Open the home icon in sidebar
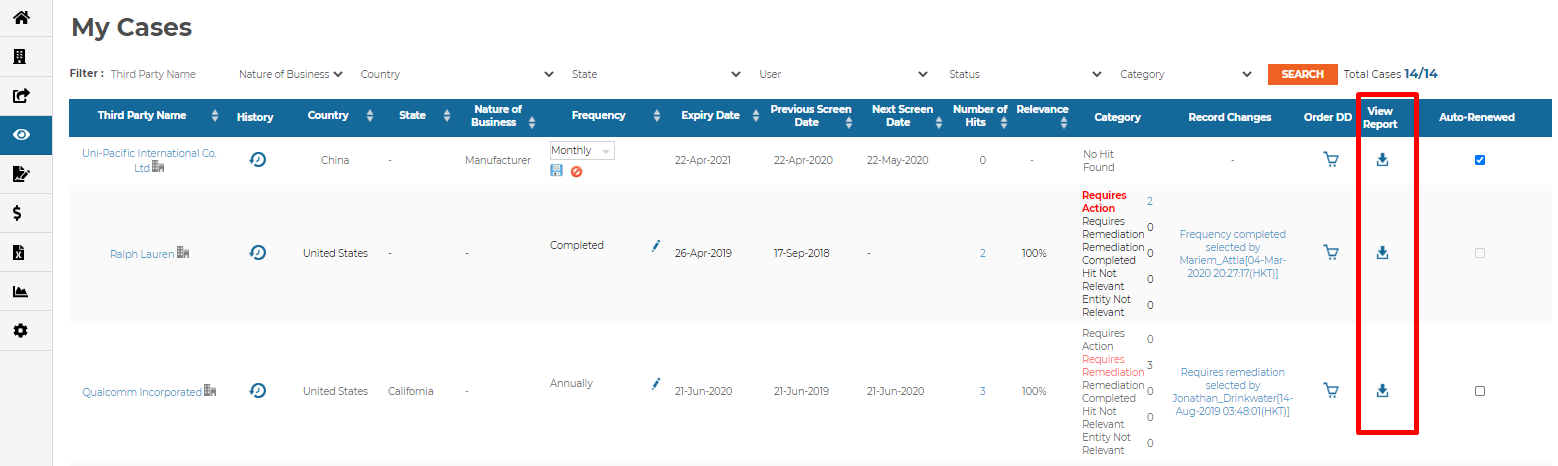This screenshot has width=1558, height=466. (x=20, y=18)
